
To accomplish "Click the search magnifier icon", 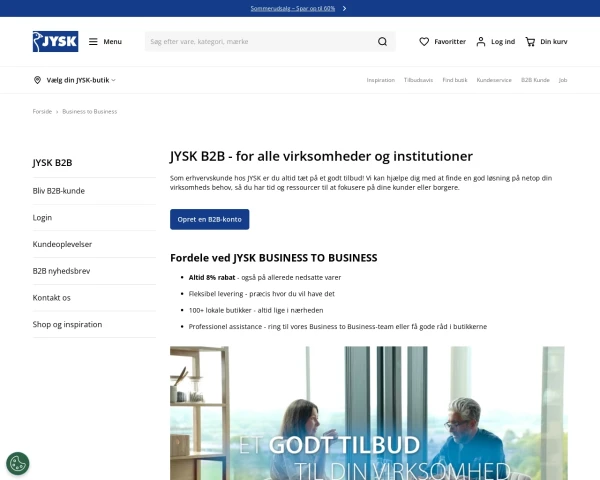I will click(382, 41).
